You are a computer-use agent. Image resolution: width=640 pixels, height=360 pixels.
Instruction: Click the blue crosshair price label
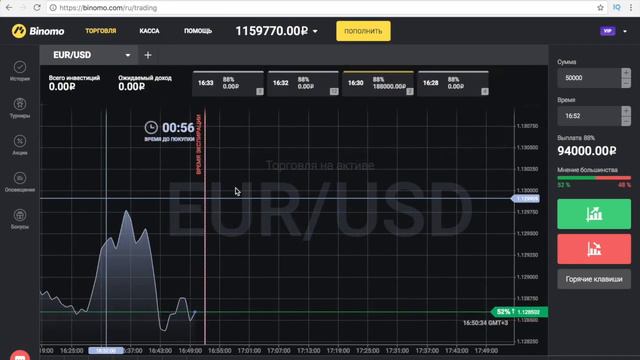tap(525, 199)
